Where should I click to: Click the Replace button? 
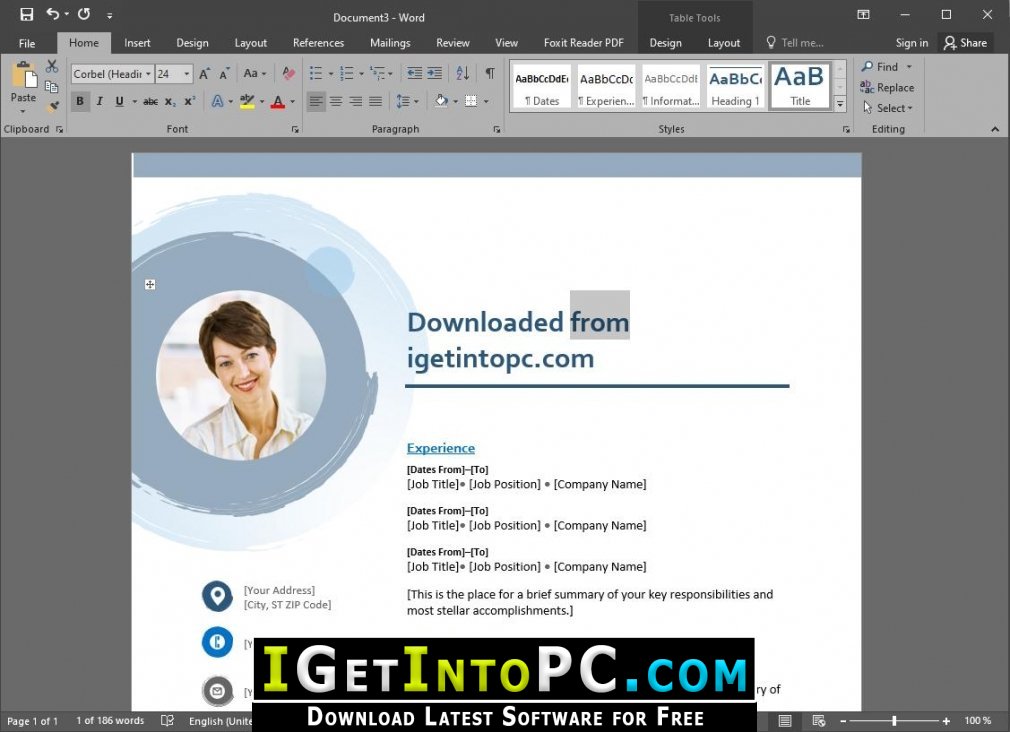(888, 87)
